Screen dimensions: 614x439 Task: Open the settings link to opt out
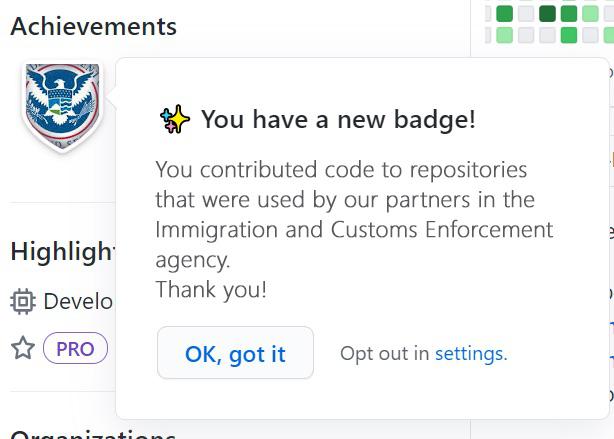(470, 353)
